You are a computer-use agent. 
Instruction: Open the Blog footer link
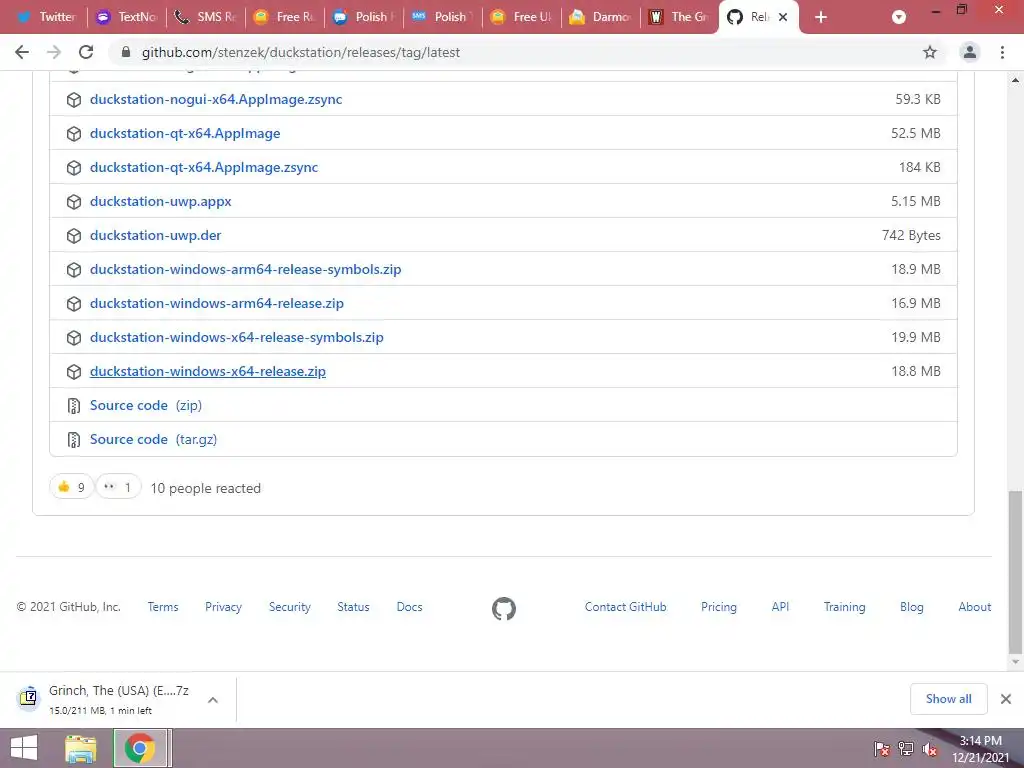[912, 607]
